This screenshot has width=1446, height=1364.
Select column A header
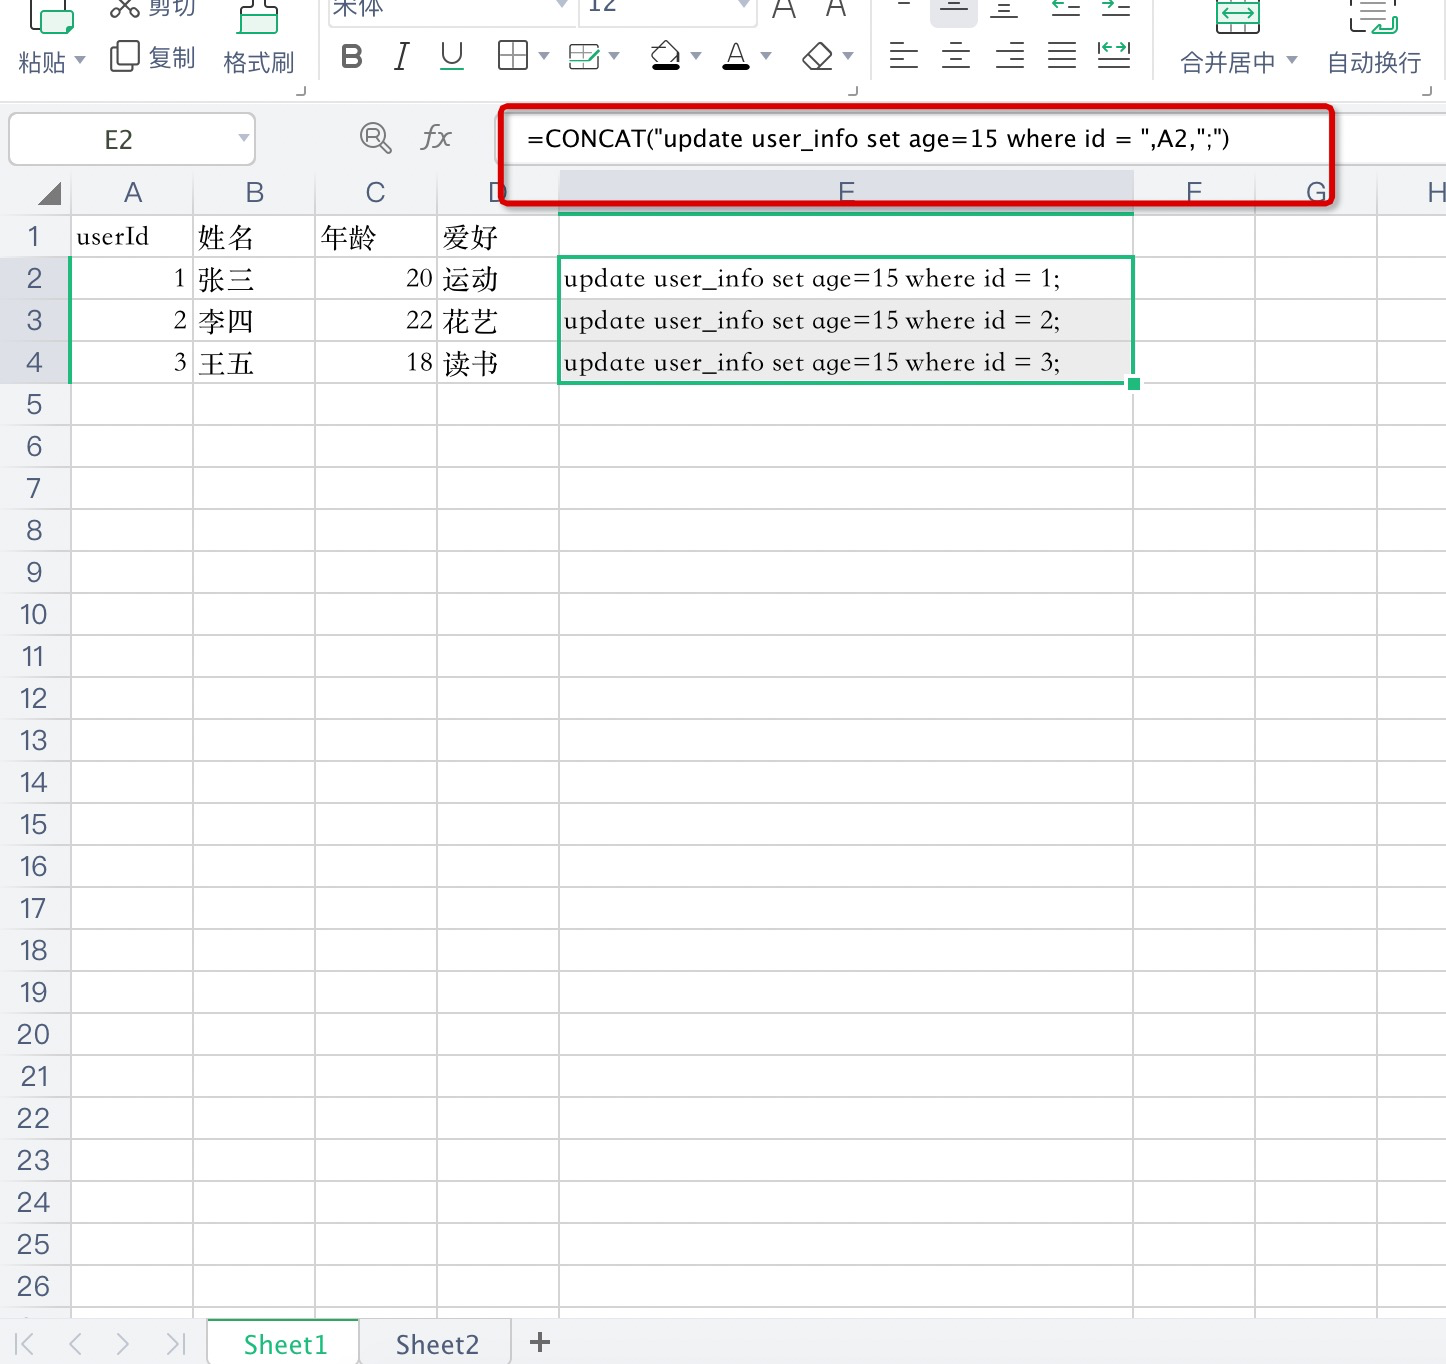click(132, 192)
